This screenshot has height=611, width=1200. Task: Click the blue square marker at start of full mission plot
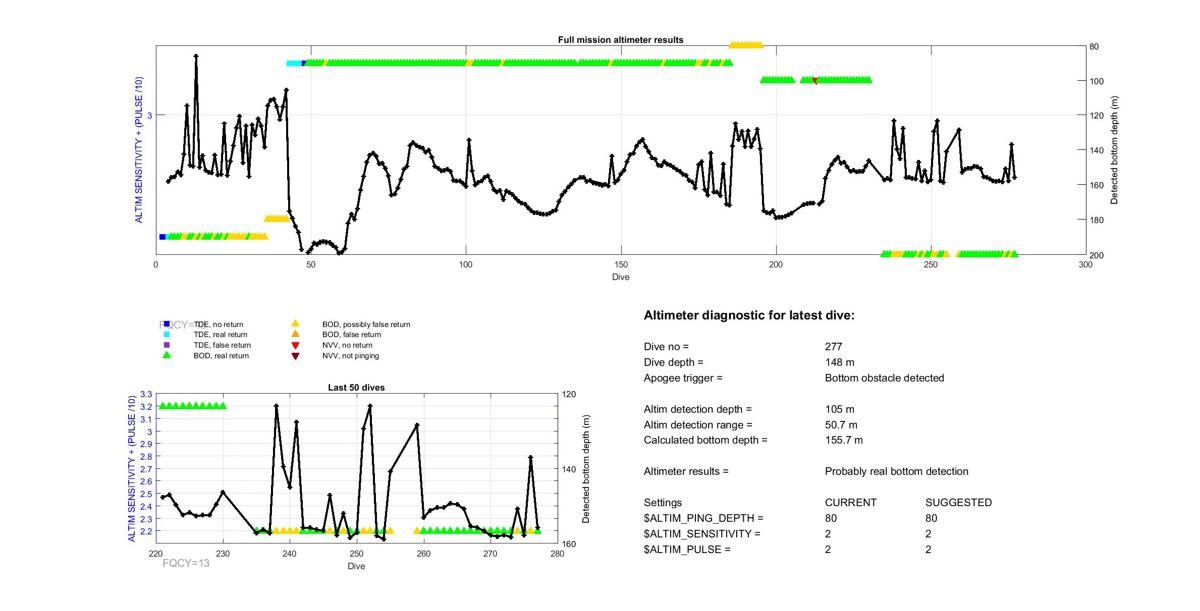(162, 237)
